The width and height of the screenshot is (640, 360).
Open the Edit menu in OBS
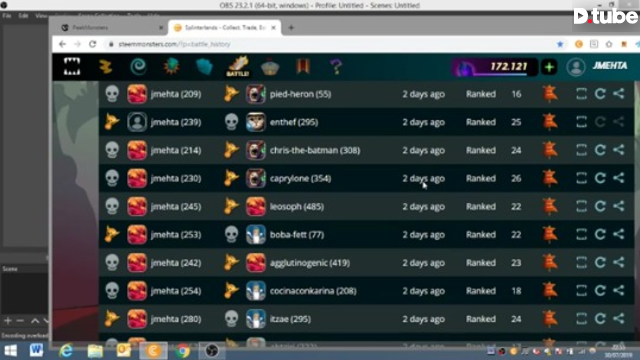[23, 16]
